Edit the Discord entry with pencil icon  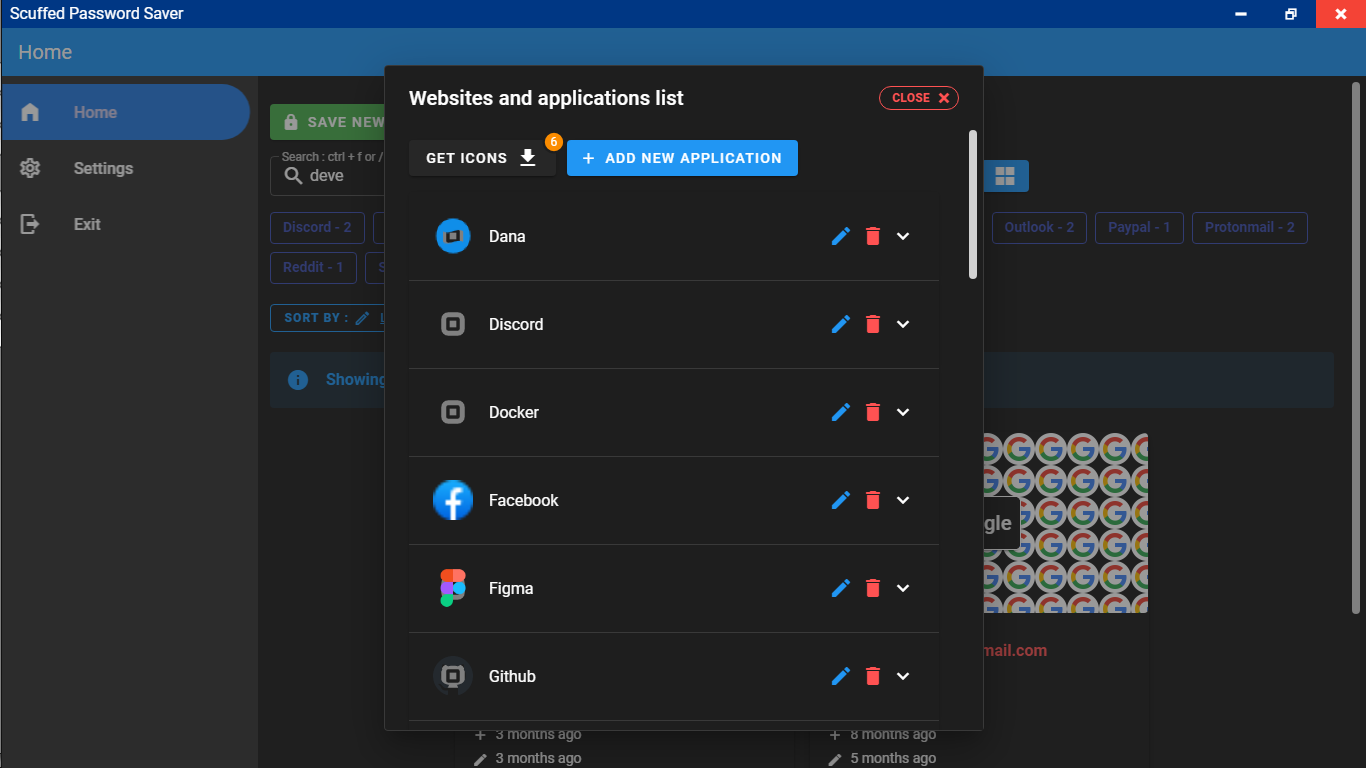841,324
